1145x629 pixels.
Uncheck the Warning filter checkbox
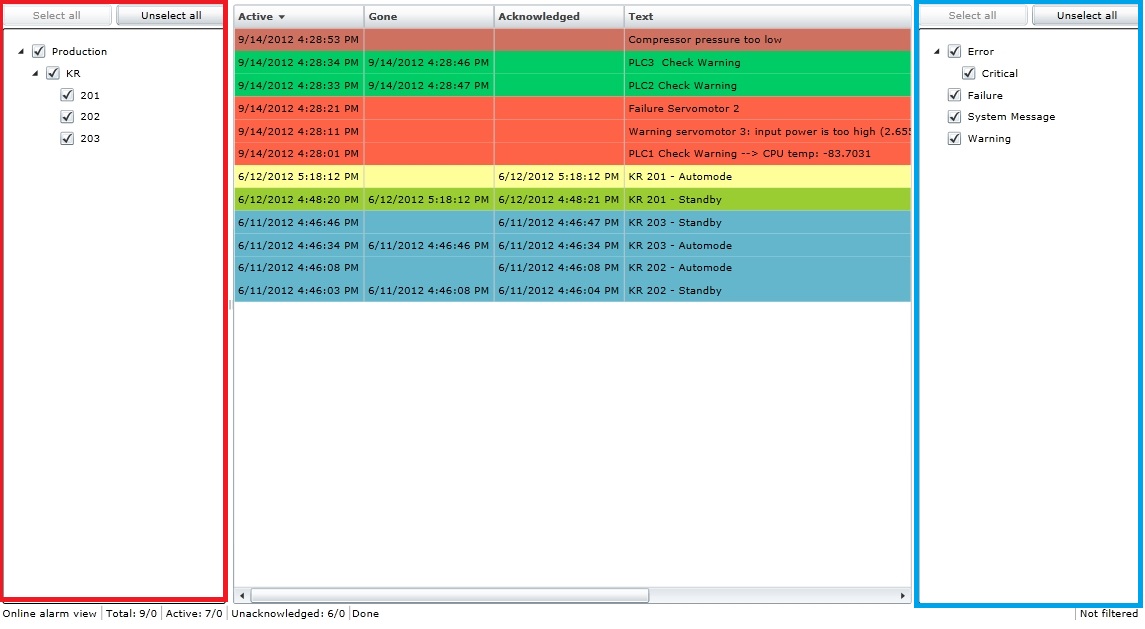point(954,139)
